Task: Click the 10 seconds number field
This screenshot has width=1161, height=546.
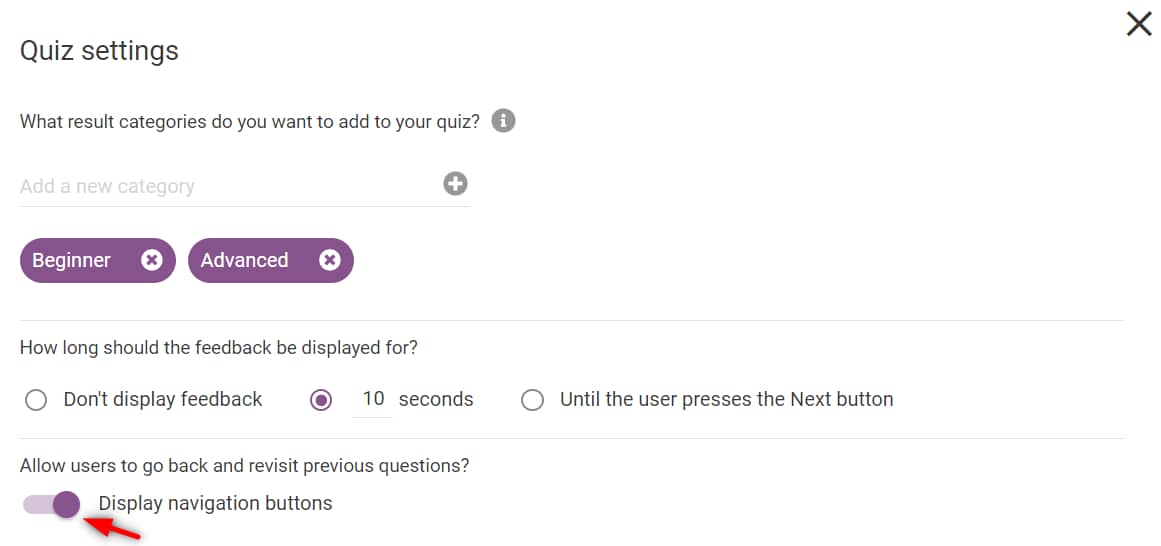Action: [372, 400]
